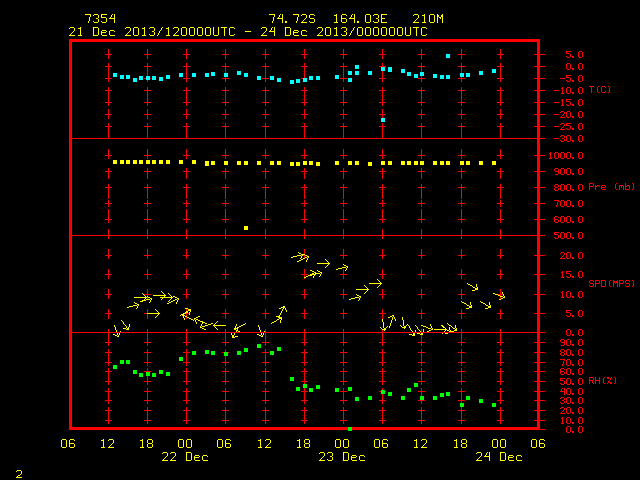
Task: Click the date range header text
Action: pyautogui.click(x=248, y=32)
